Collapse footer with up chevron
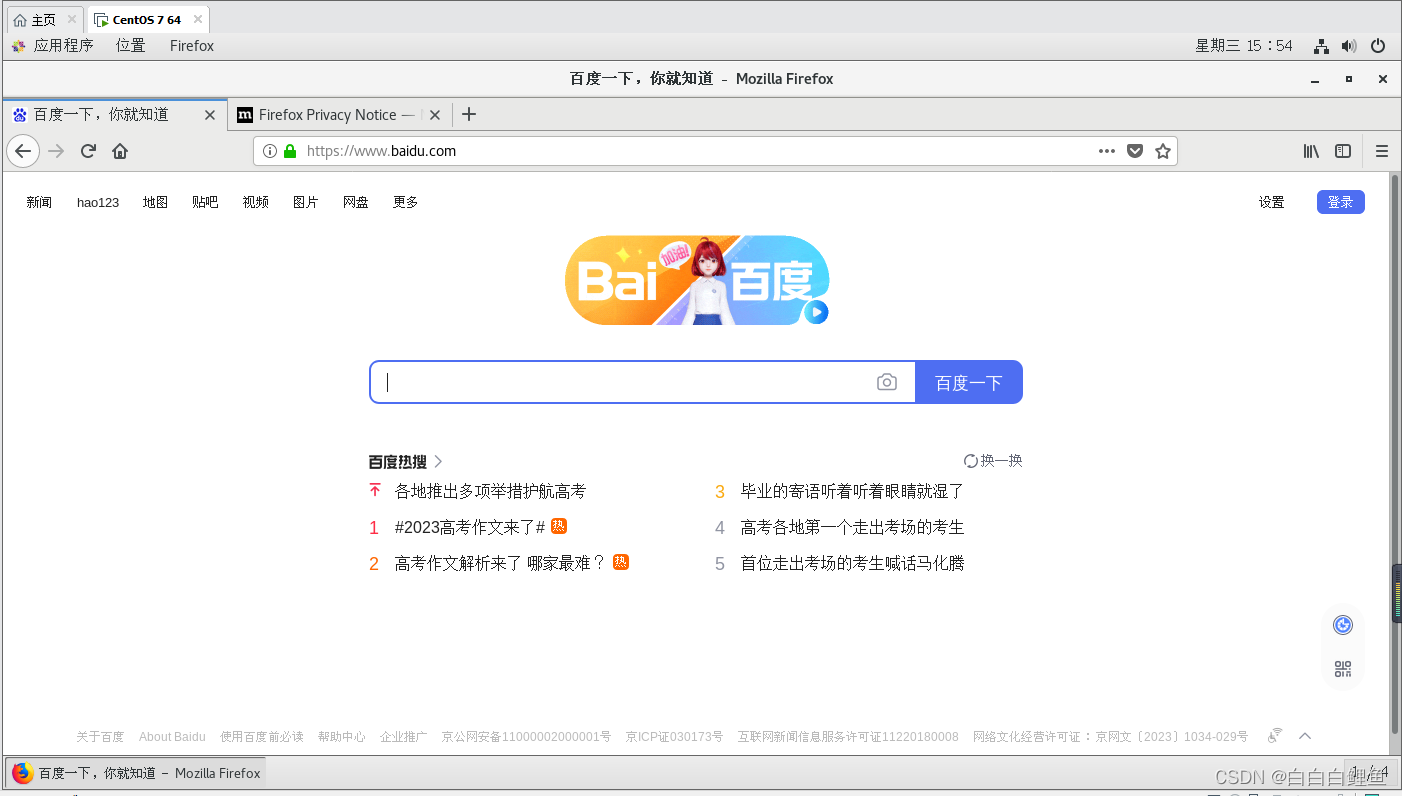The image size is (1402, 796). coord(1305,736)
